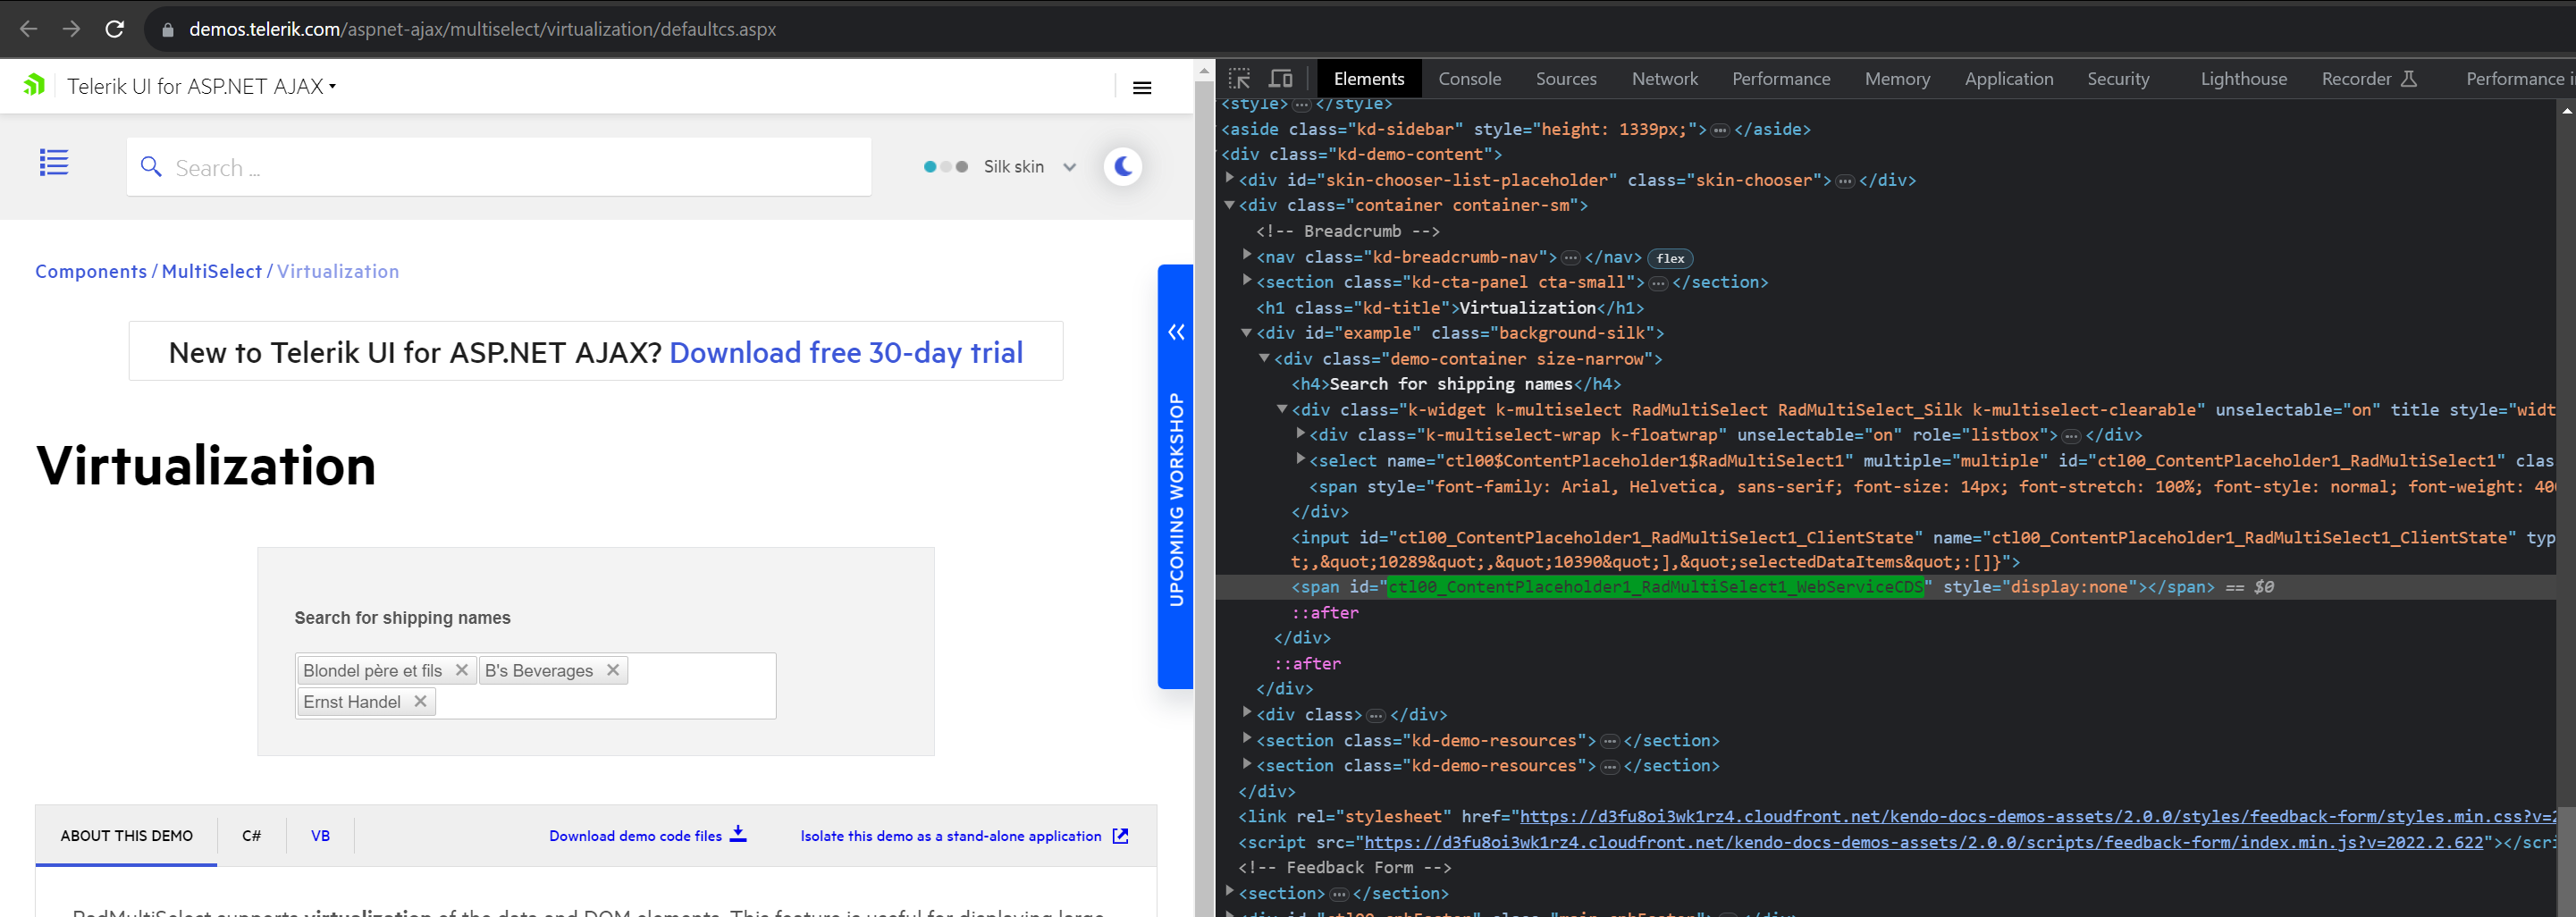Click the page vertical scrollbar up arrow
Viewport: 2576px width, 917px height.
(1204, 71)
